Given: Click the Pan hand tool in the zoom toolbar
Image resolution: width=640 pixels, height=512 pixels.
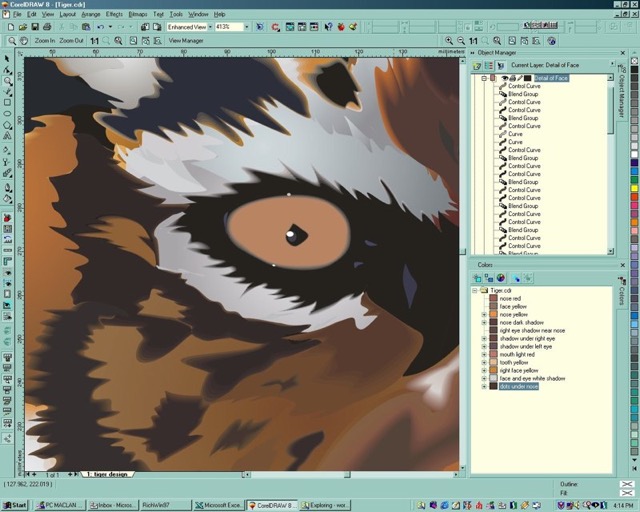Looking at the screenshot, I should 24,41.
